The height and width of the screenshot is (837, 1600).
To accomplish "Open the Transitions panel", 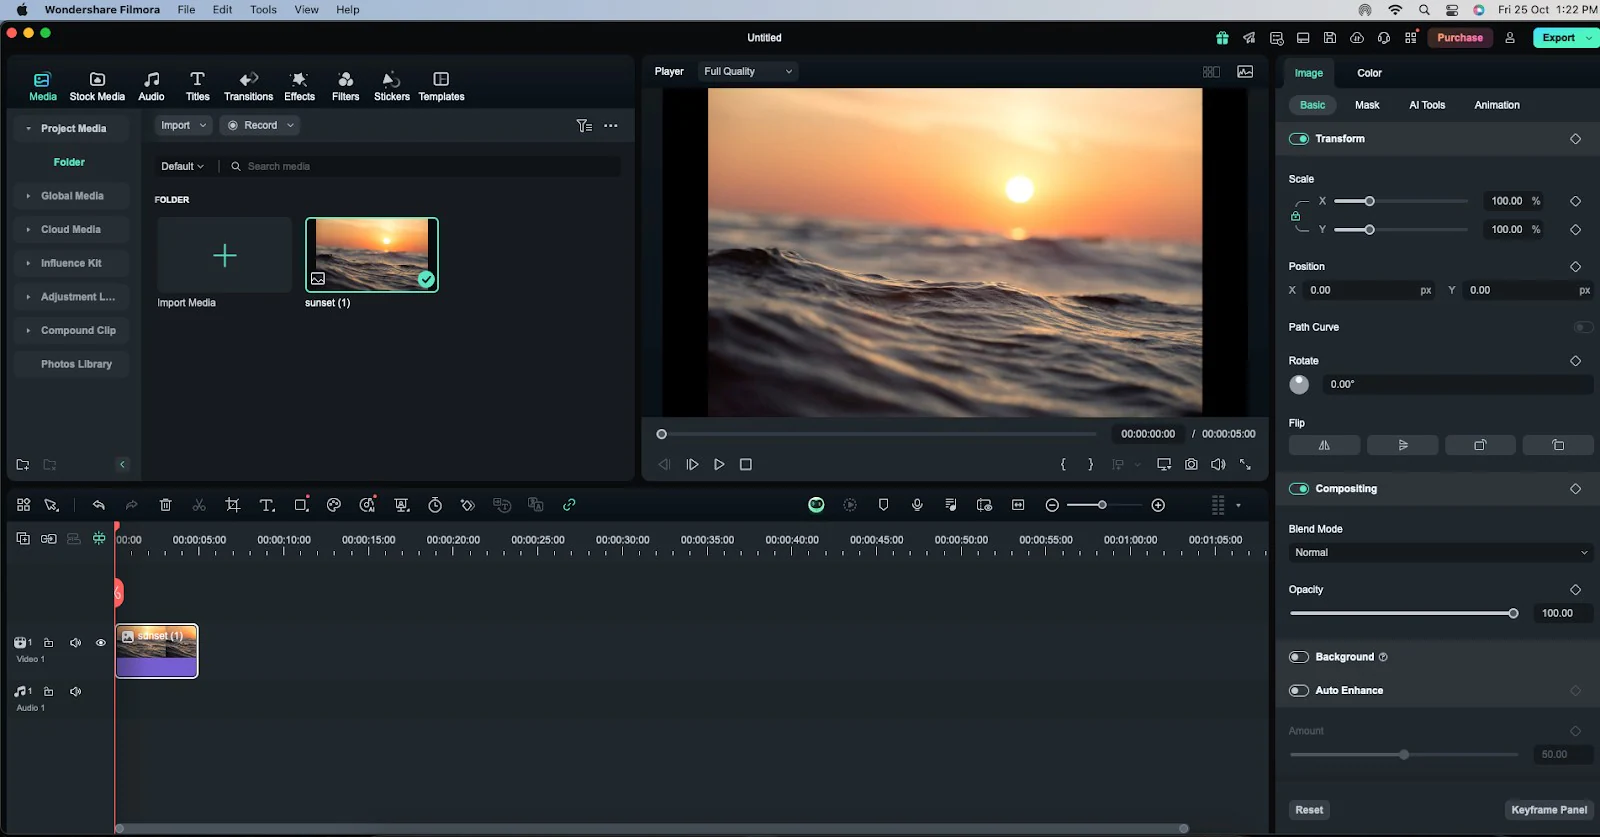I will (248, 86).
